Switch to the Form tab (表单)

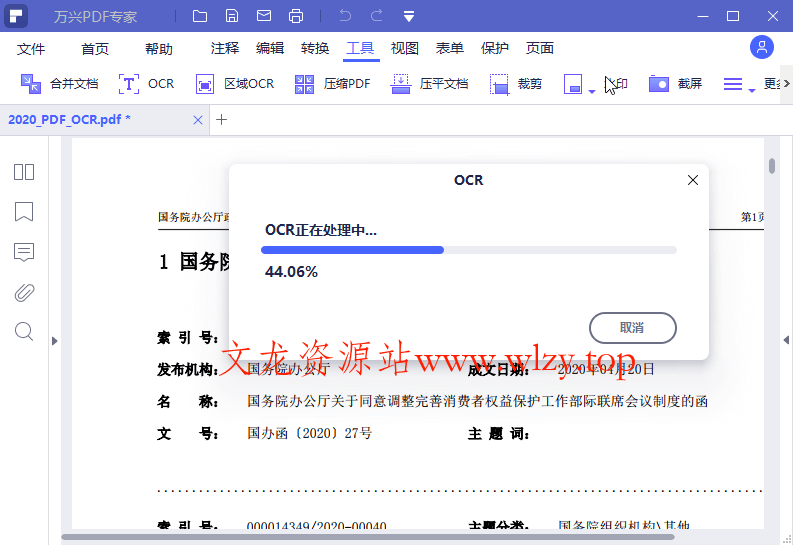(x=450, y=48)
